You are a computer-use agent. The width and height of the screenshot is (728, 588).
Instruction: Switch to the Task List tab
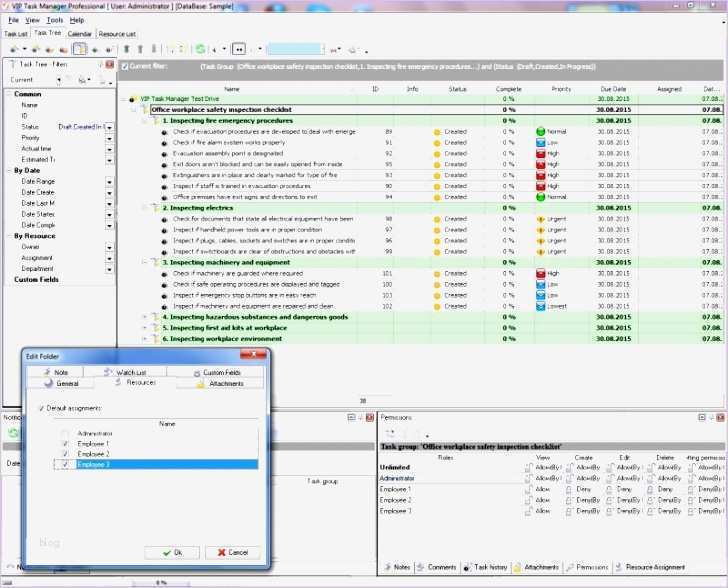click(x=15, y=34)
